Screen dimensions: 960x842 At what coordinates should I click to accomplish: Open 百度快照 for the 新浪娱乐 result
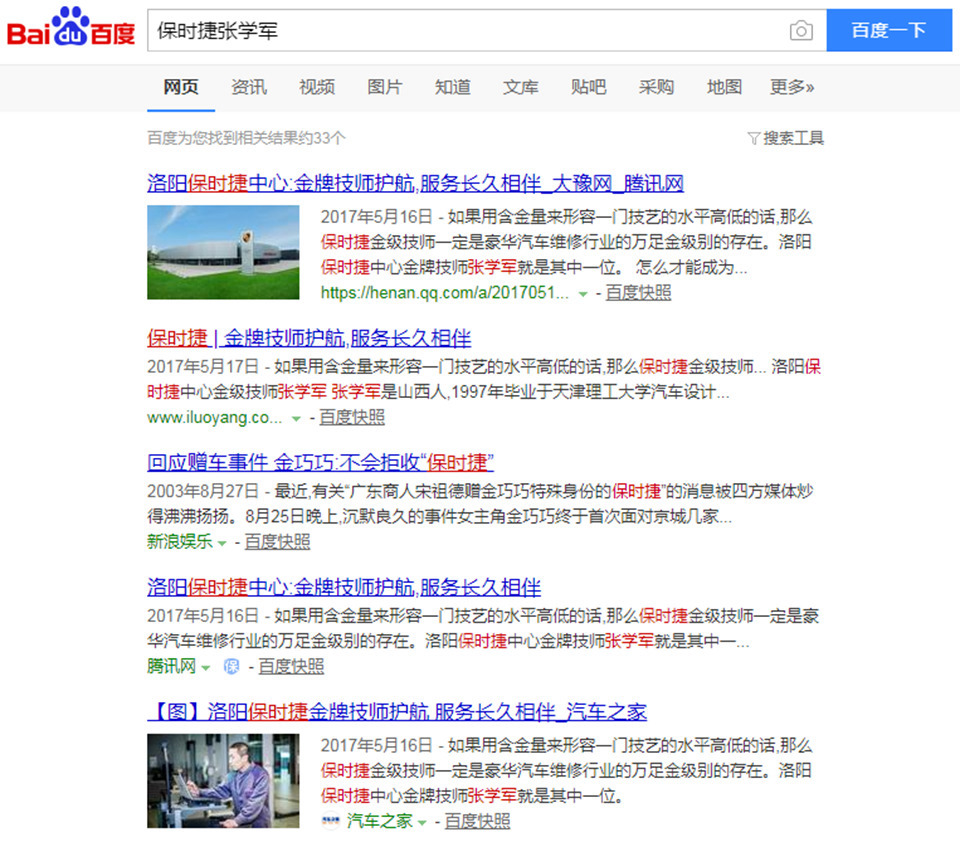[277, 542]
